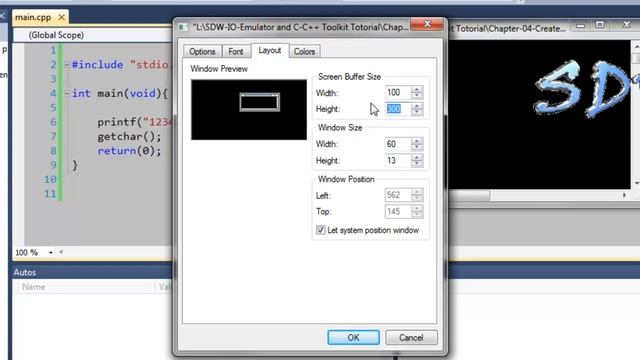Viewport: 640px width, 360px height.
Task: Click the OK button
Action: point(353,338)
